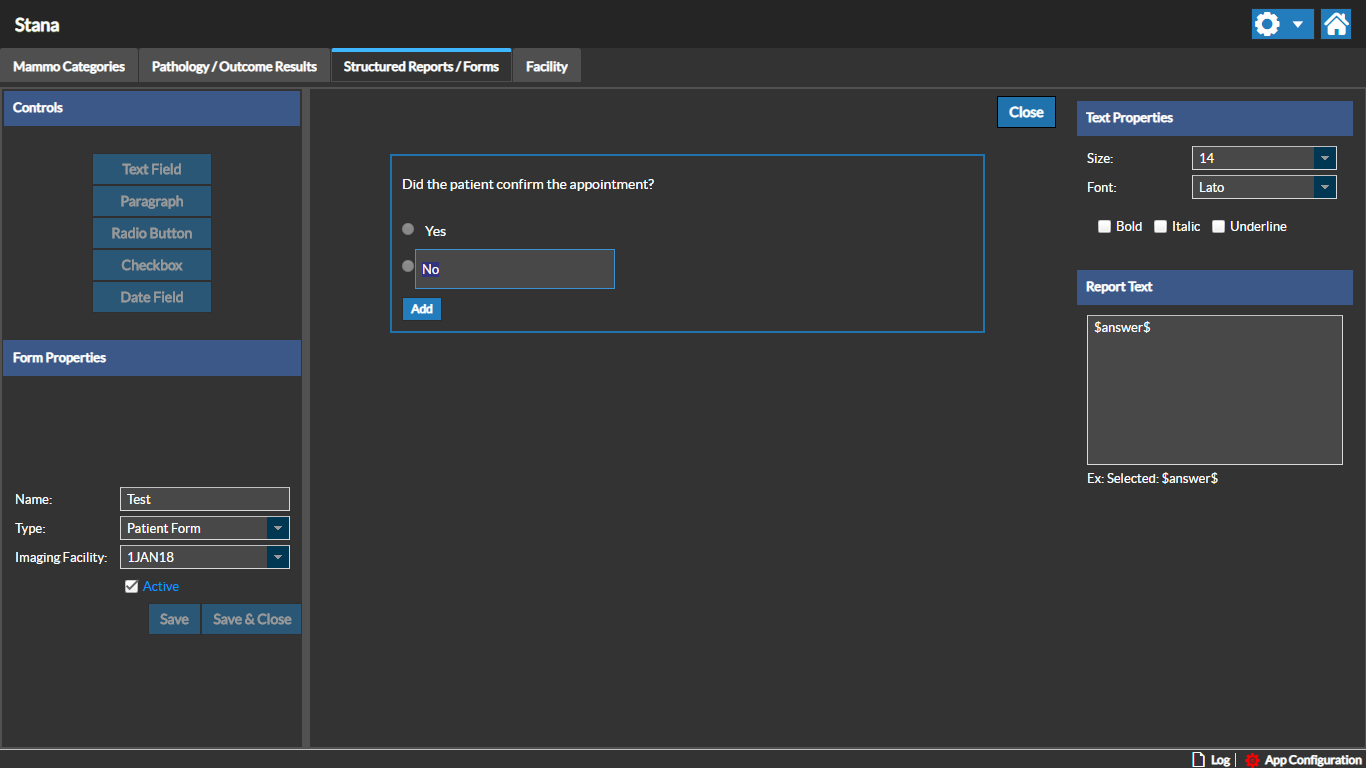Toggle the Underline checkbox
This screenshot has width=1366, height=768.
click(1219, 227)
